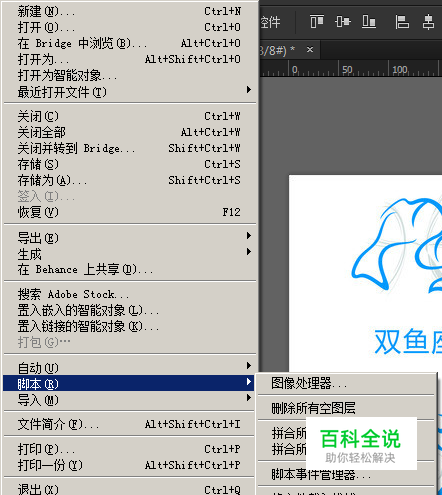442x495 pixels.
Task: Click the document tab title
Action: (277, 50)
